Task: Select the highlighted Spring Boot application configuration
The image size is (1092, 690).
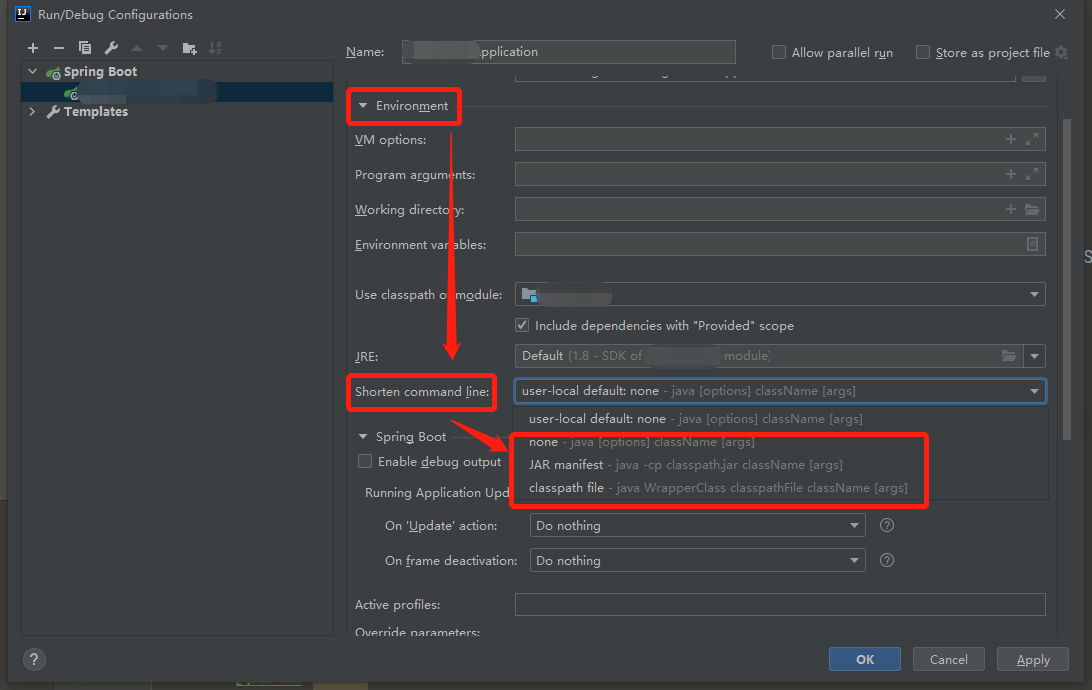Action: [177, 92]
